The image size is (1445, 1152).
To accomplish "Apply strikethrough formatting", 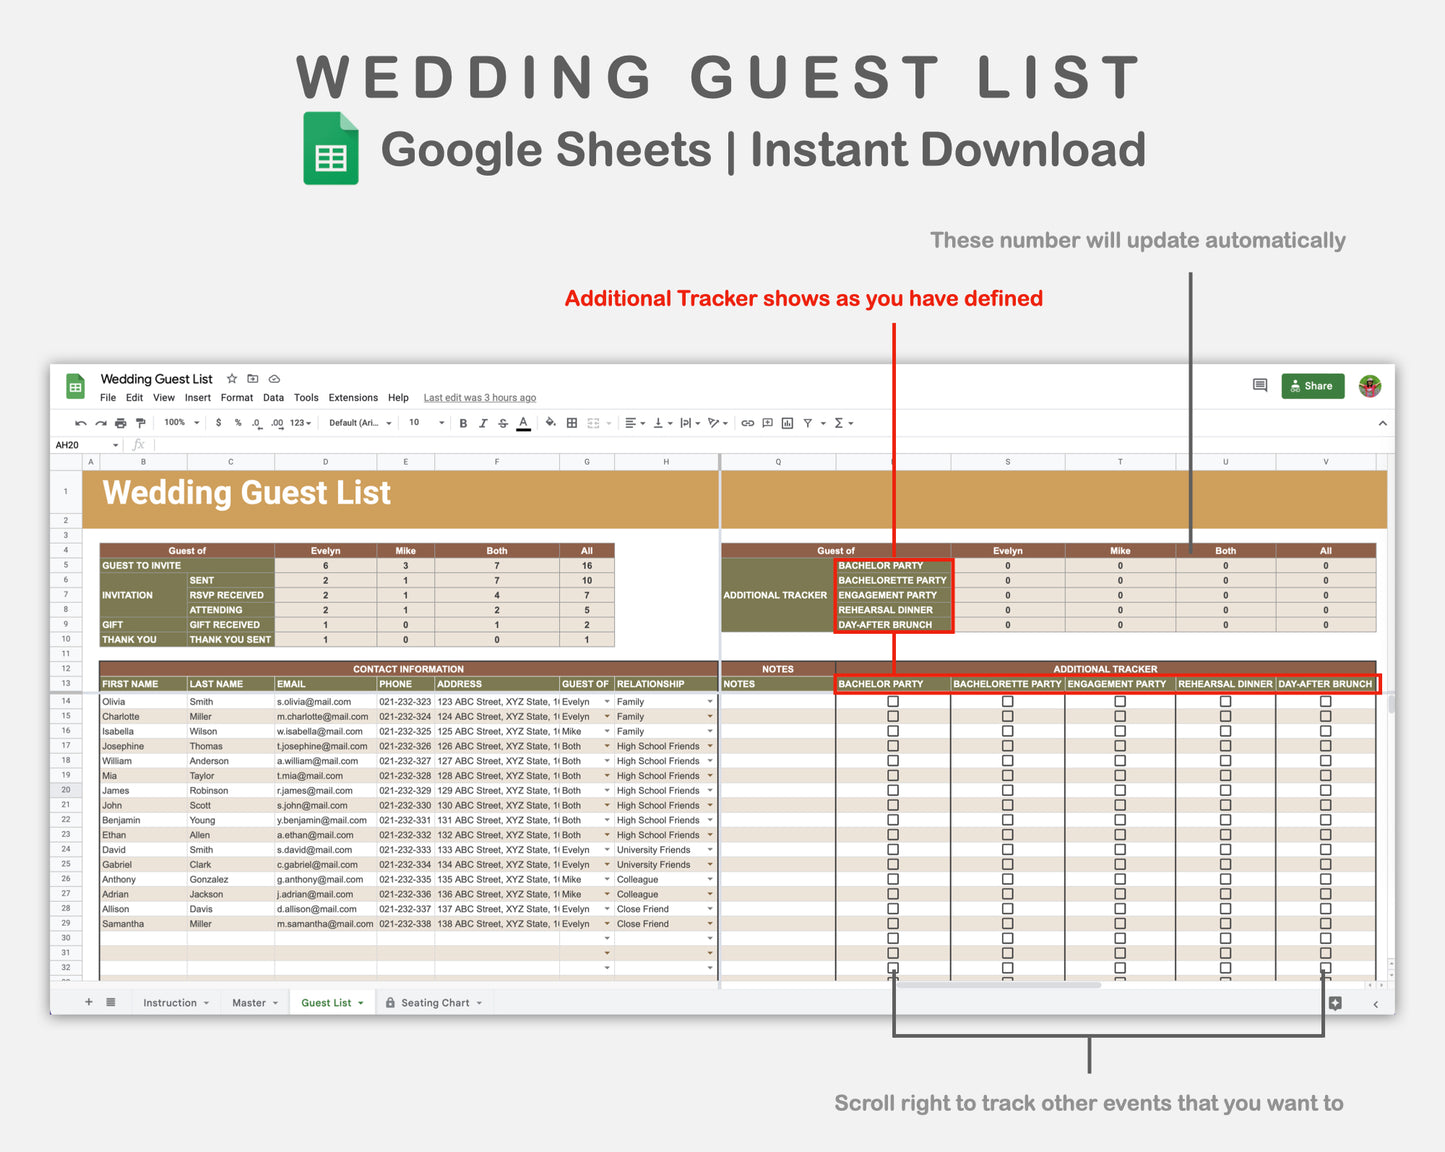I will (x=503, y=422).
